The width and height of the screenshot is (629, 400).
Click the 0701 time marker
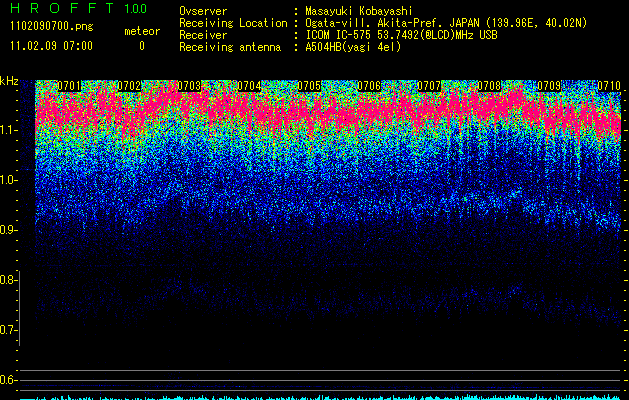pyautogui.click(x=69, y=86)
